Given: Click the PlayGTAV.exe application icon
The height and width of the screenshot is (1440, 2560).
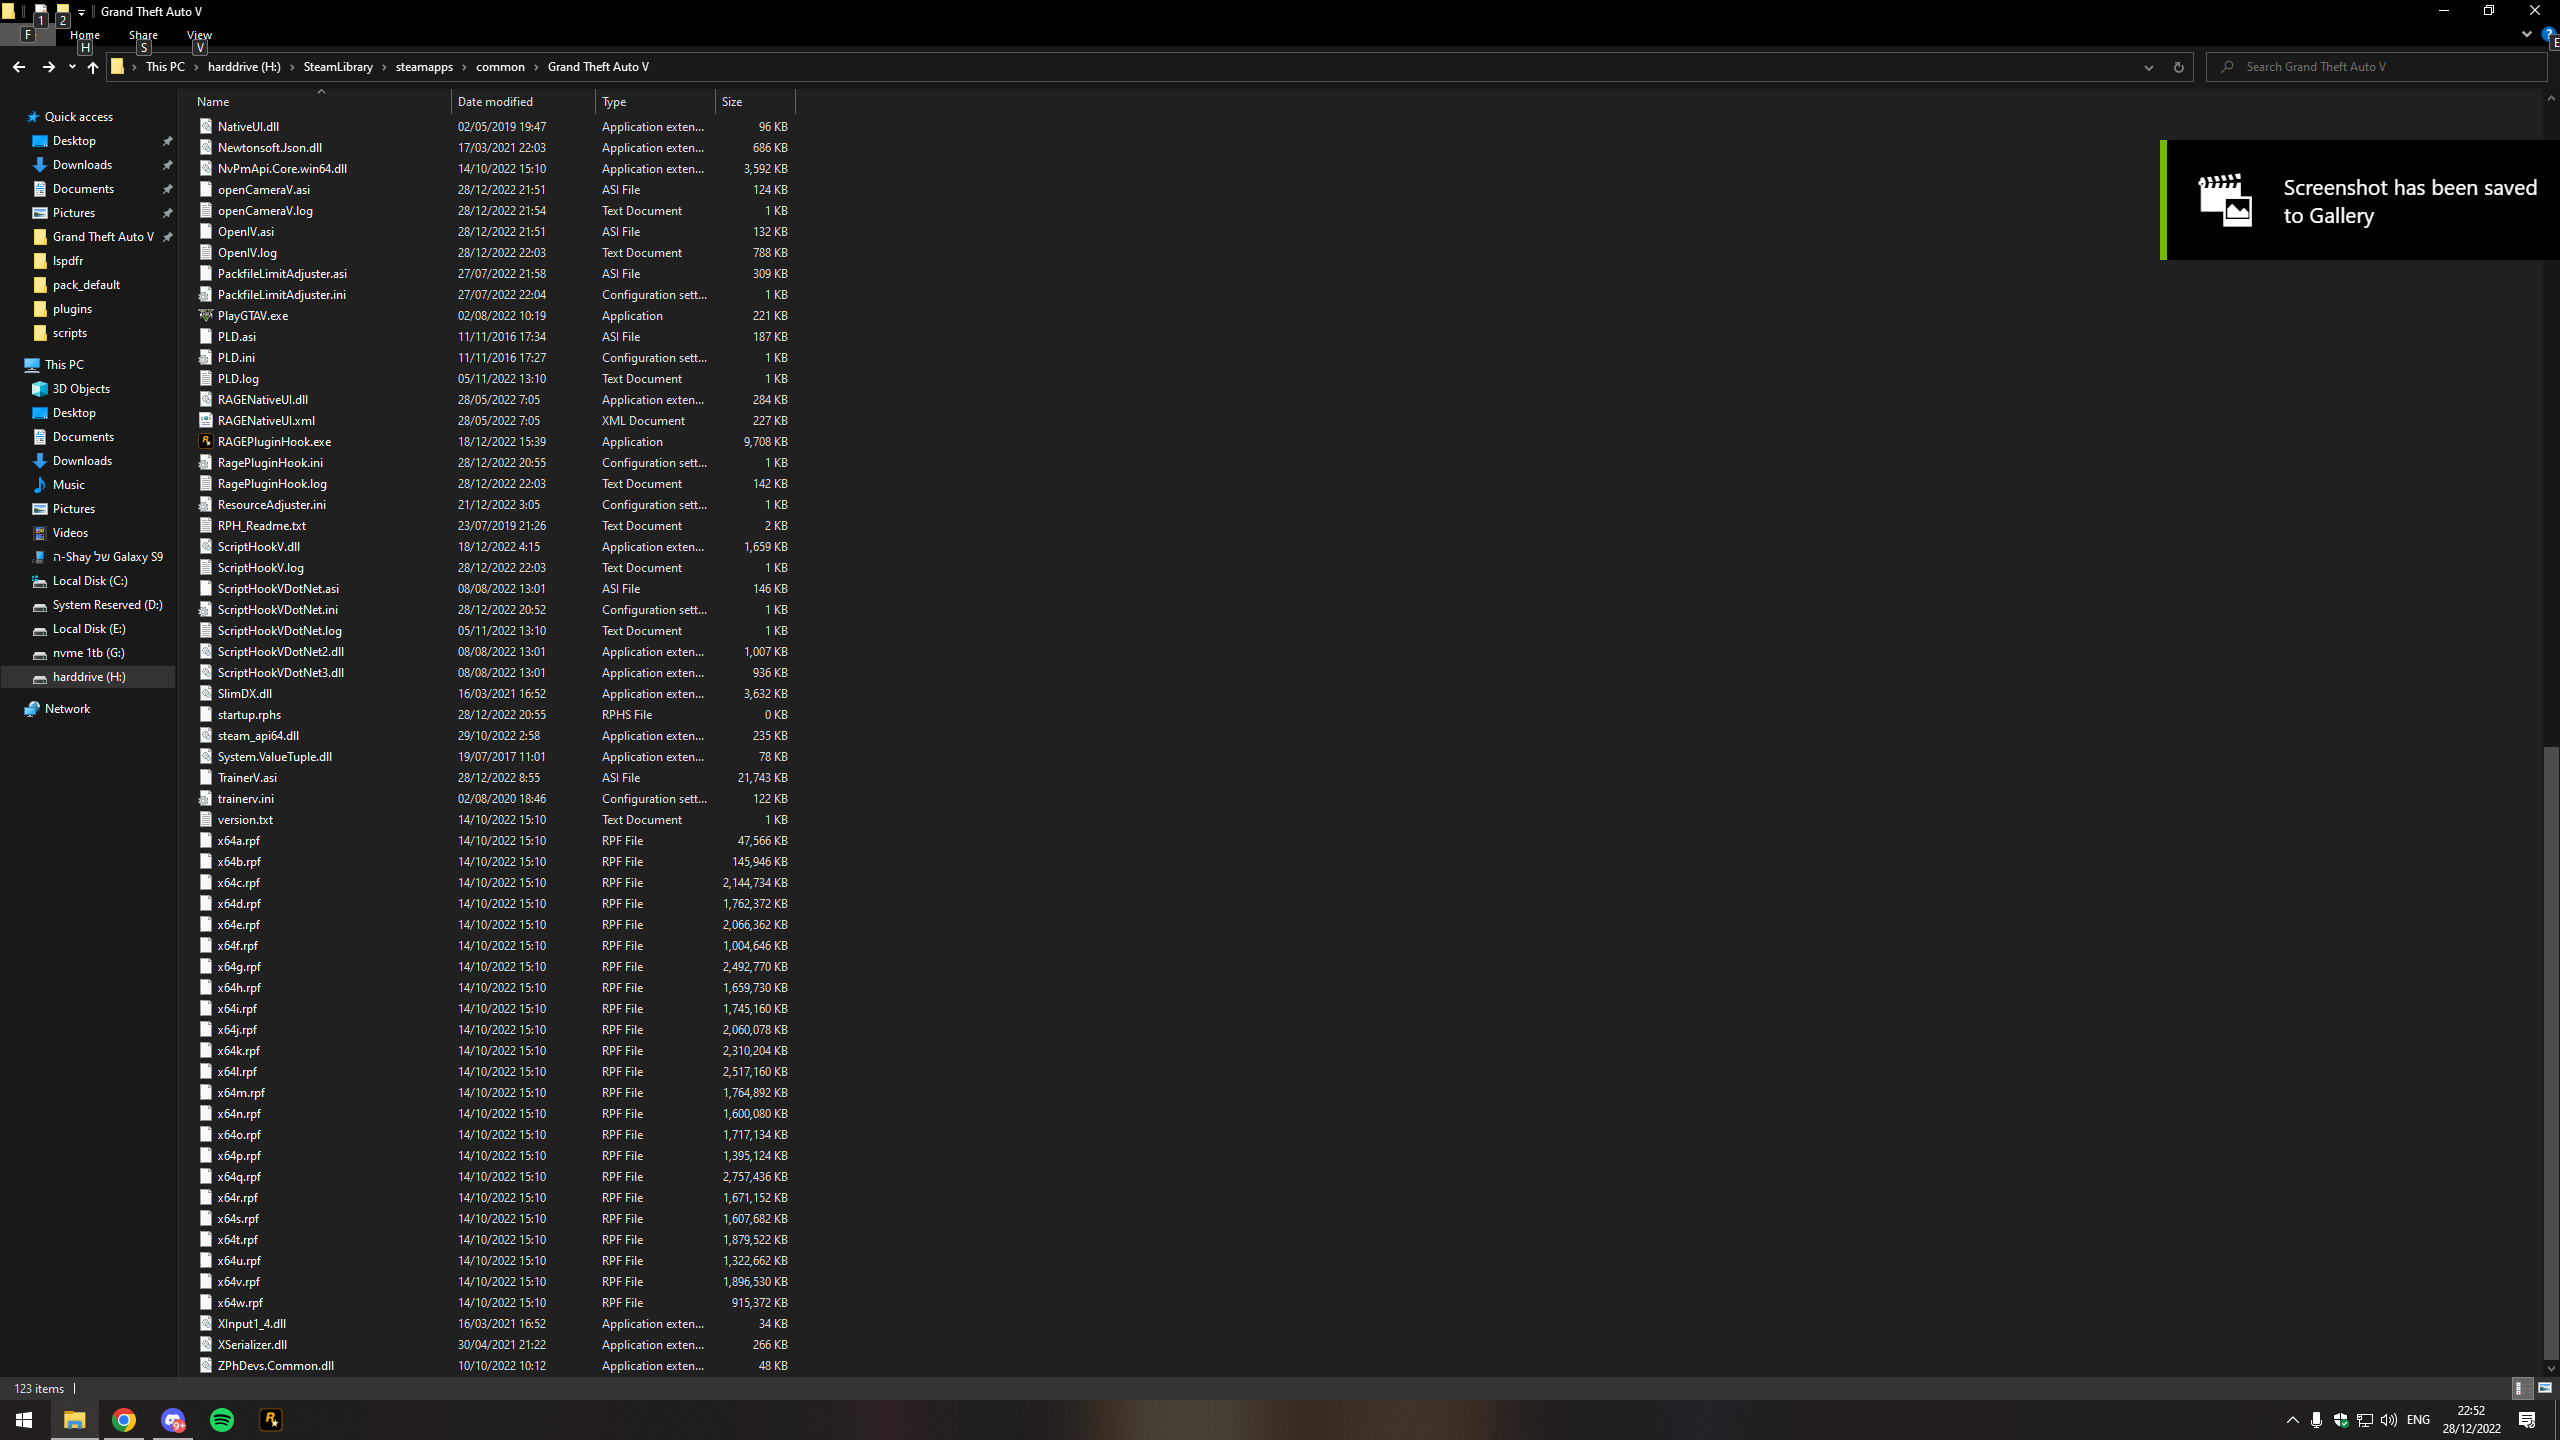Looking at the screenshot, I should 205,315.
